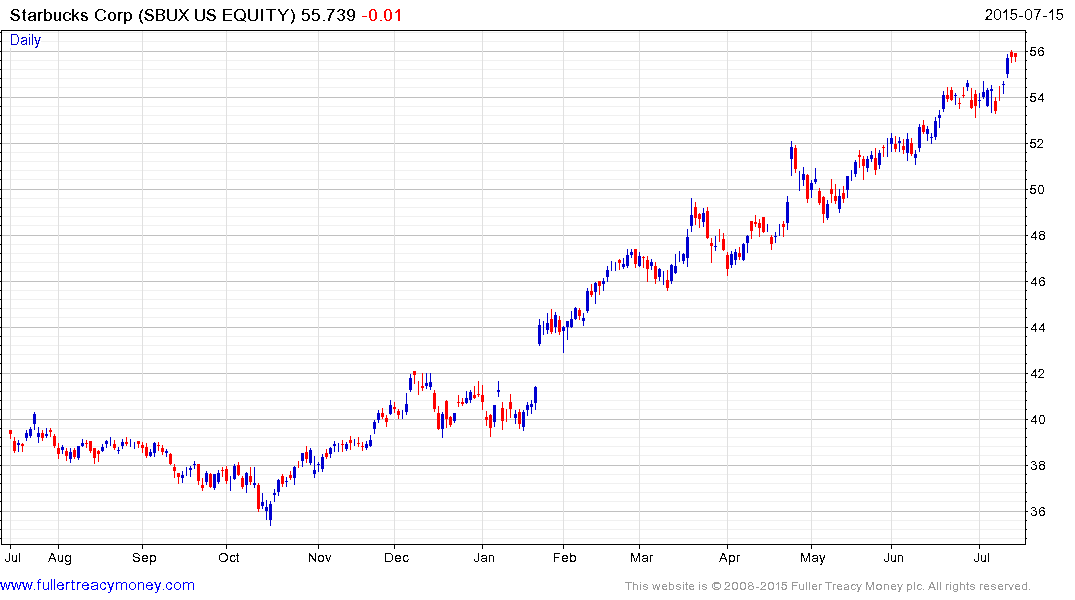The width and height of the screenshot is (1075, 600).
Task: Click the October low candlestick near 35.5
Action: 270,513
